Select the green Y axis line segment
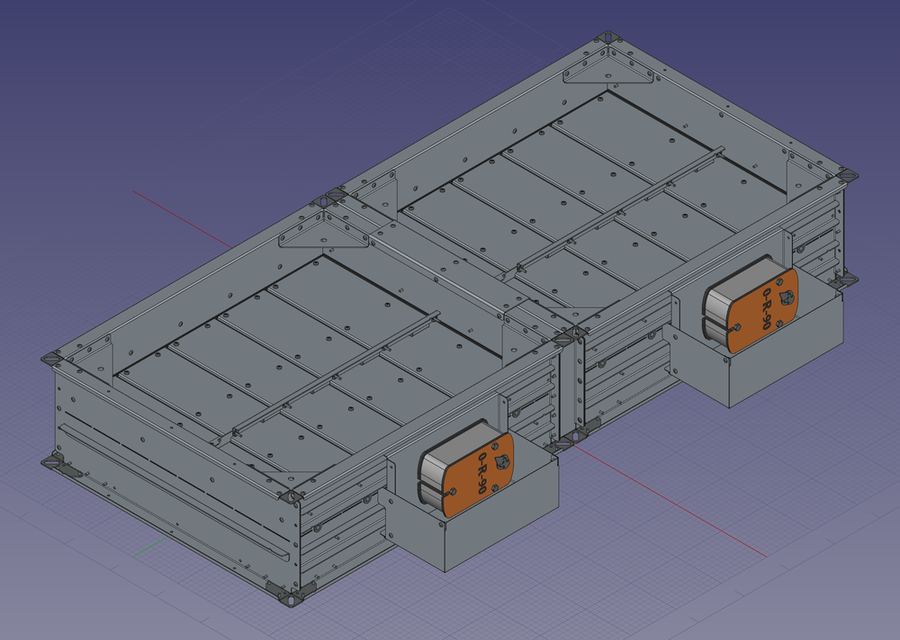The width and height of the screenshot is (900, 640). (148, 547)
